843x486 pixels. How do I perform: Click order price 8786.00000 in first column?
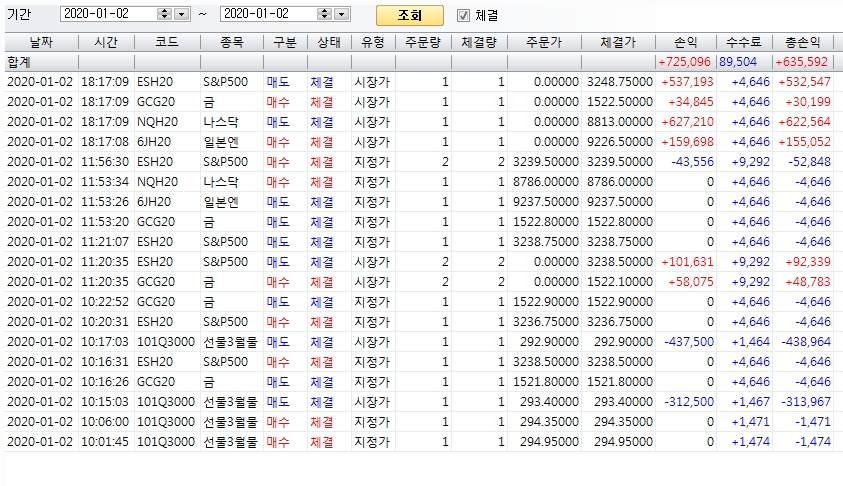(546, 182)
